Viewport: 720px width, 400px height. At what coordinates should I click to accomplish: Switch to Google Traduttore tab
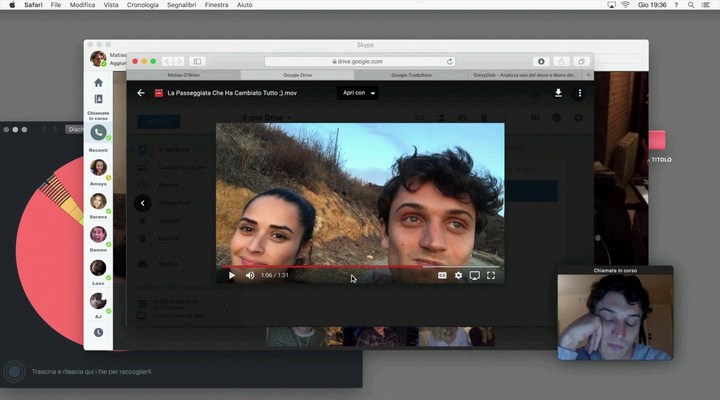pyautogui.click(x=411, y=75)
